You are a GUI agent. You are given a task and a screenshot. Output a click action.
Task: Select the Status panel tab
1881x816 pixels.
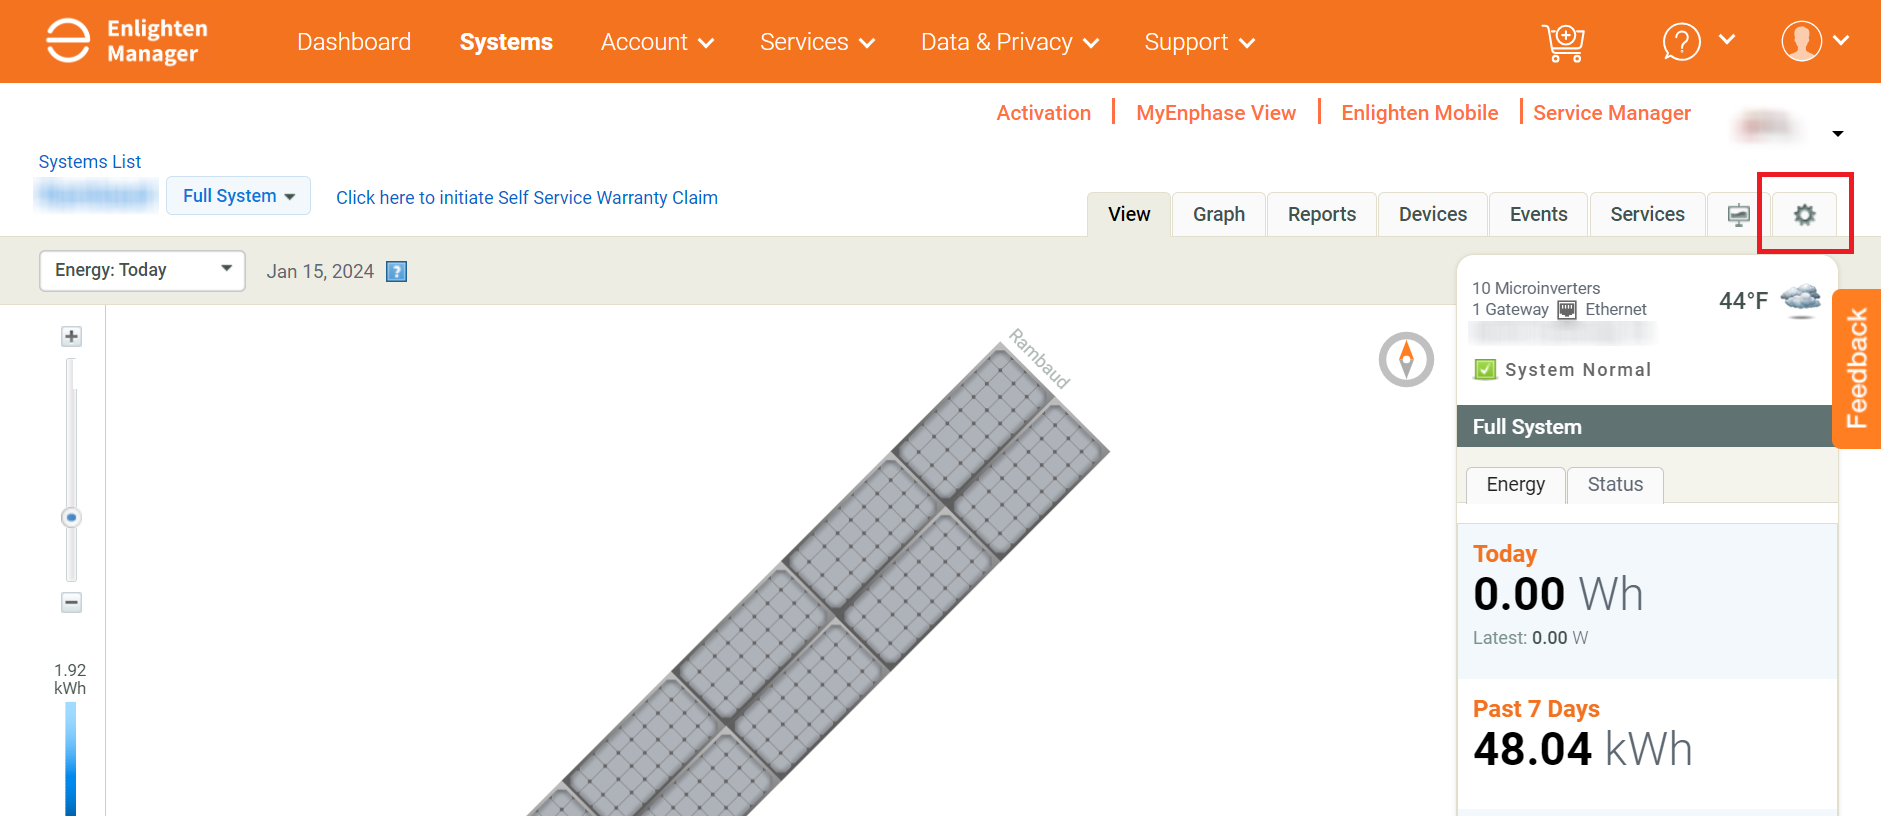point(1615,485)
